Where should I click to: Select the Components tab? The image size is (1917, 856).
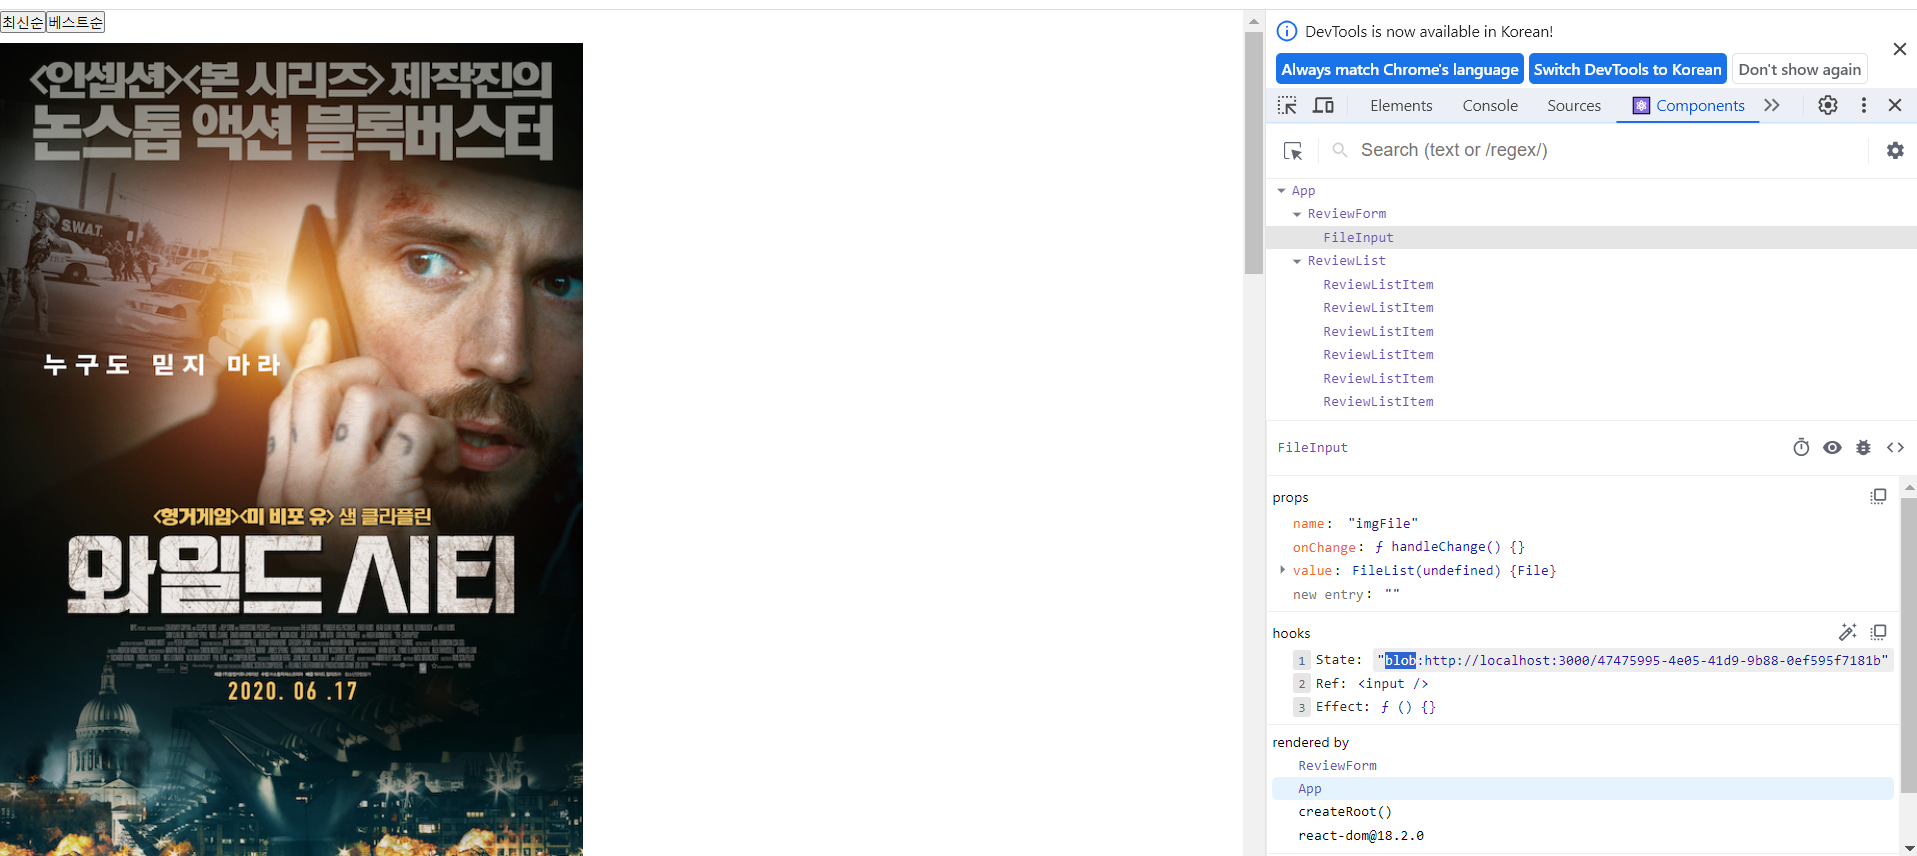tap(1689, 105)
